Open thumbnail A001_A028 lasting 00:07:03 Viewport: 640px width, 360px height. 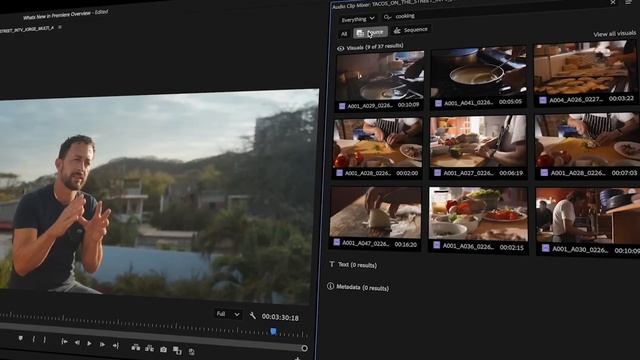[x=587, y=147]
